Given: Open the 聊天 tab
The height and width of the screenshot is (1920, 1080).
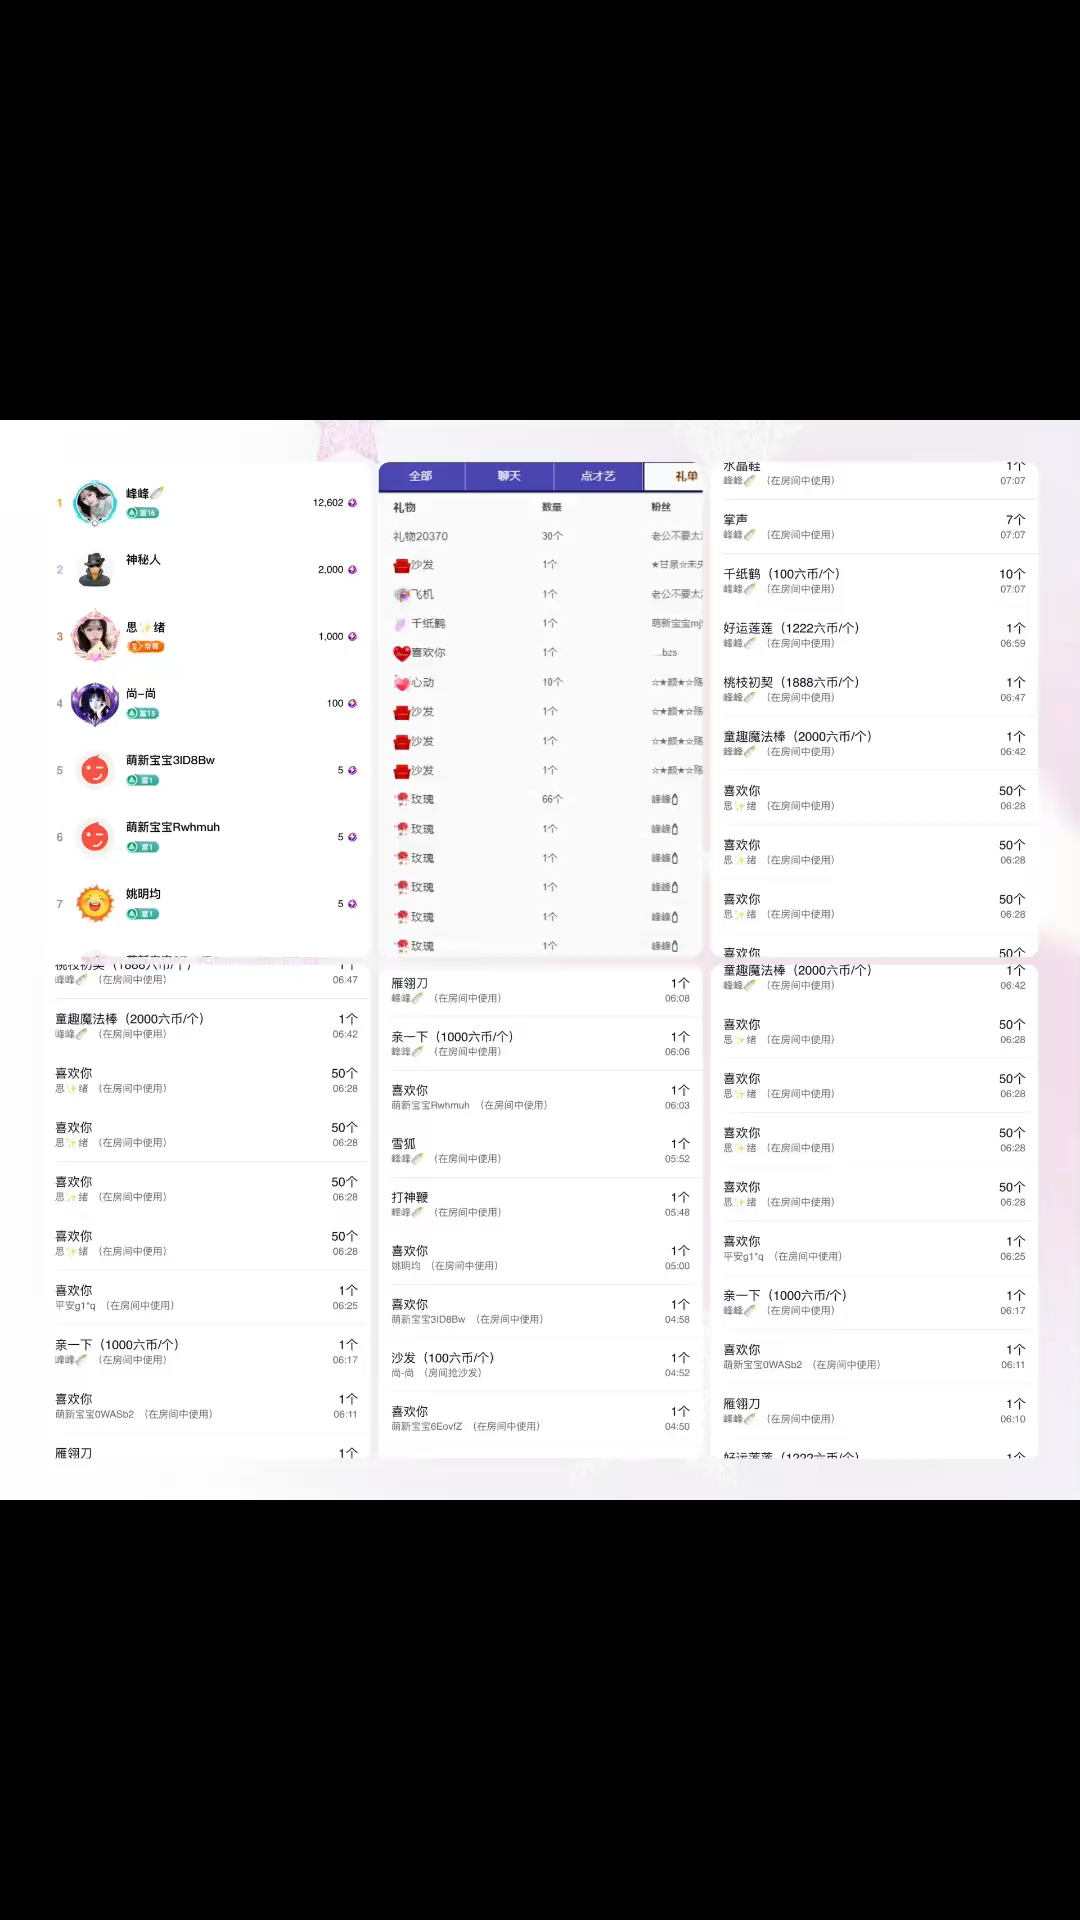Looking at the screenshot, I should pyautogui.click(x=509, y=476).
